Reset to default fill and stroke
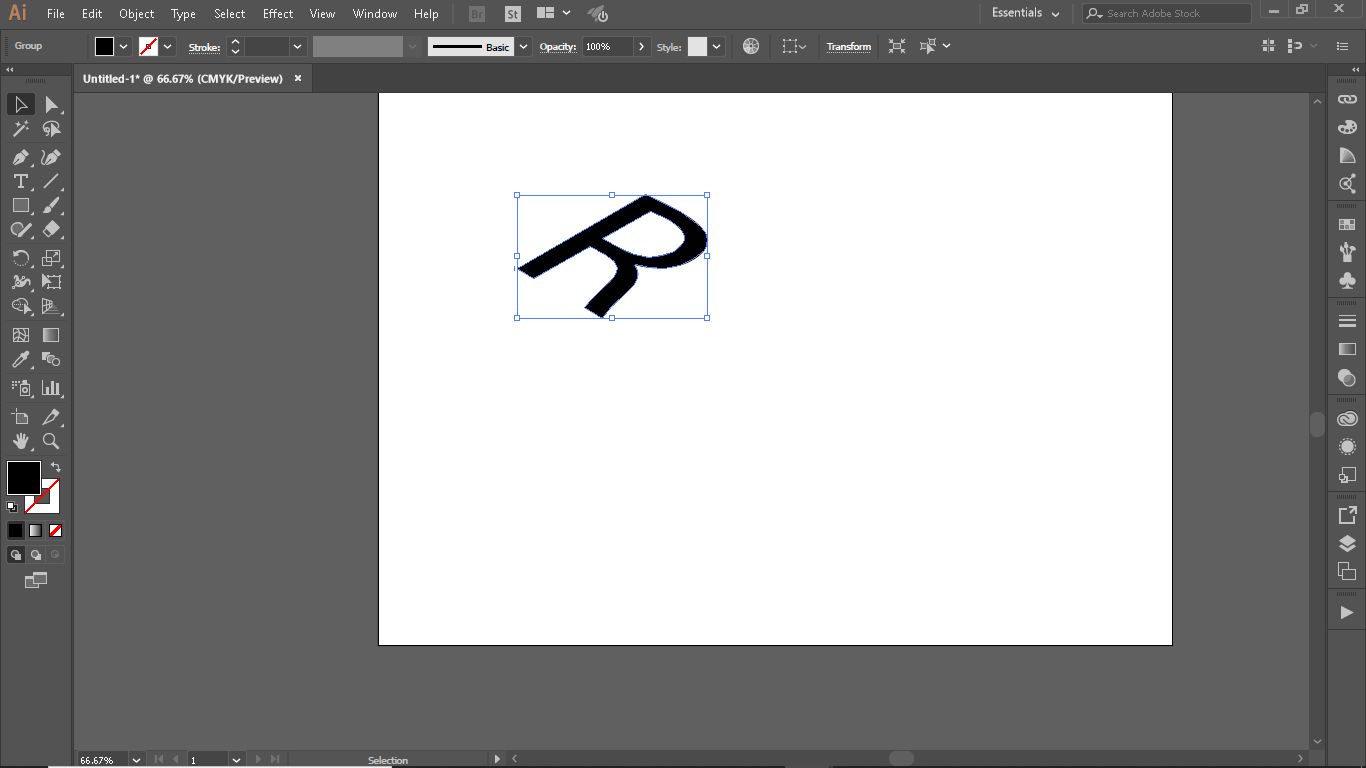The height and width of the screenshot is (768, 1366). coord(12,507)
